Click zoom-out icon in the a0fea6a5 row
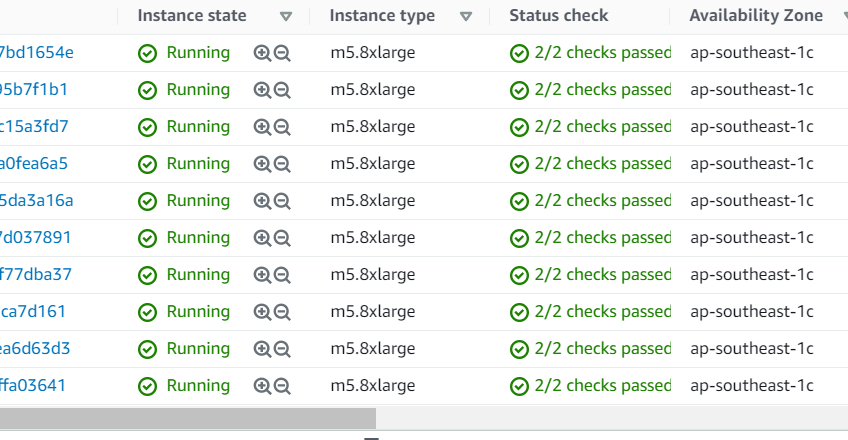848x440 pixels. pos(282,164)
